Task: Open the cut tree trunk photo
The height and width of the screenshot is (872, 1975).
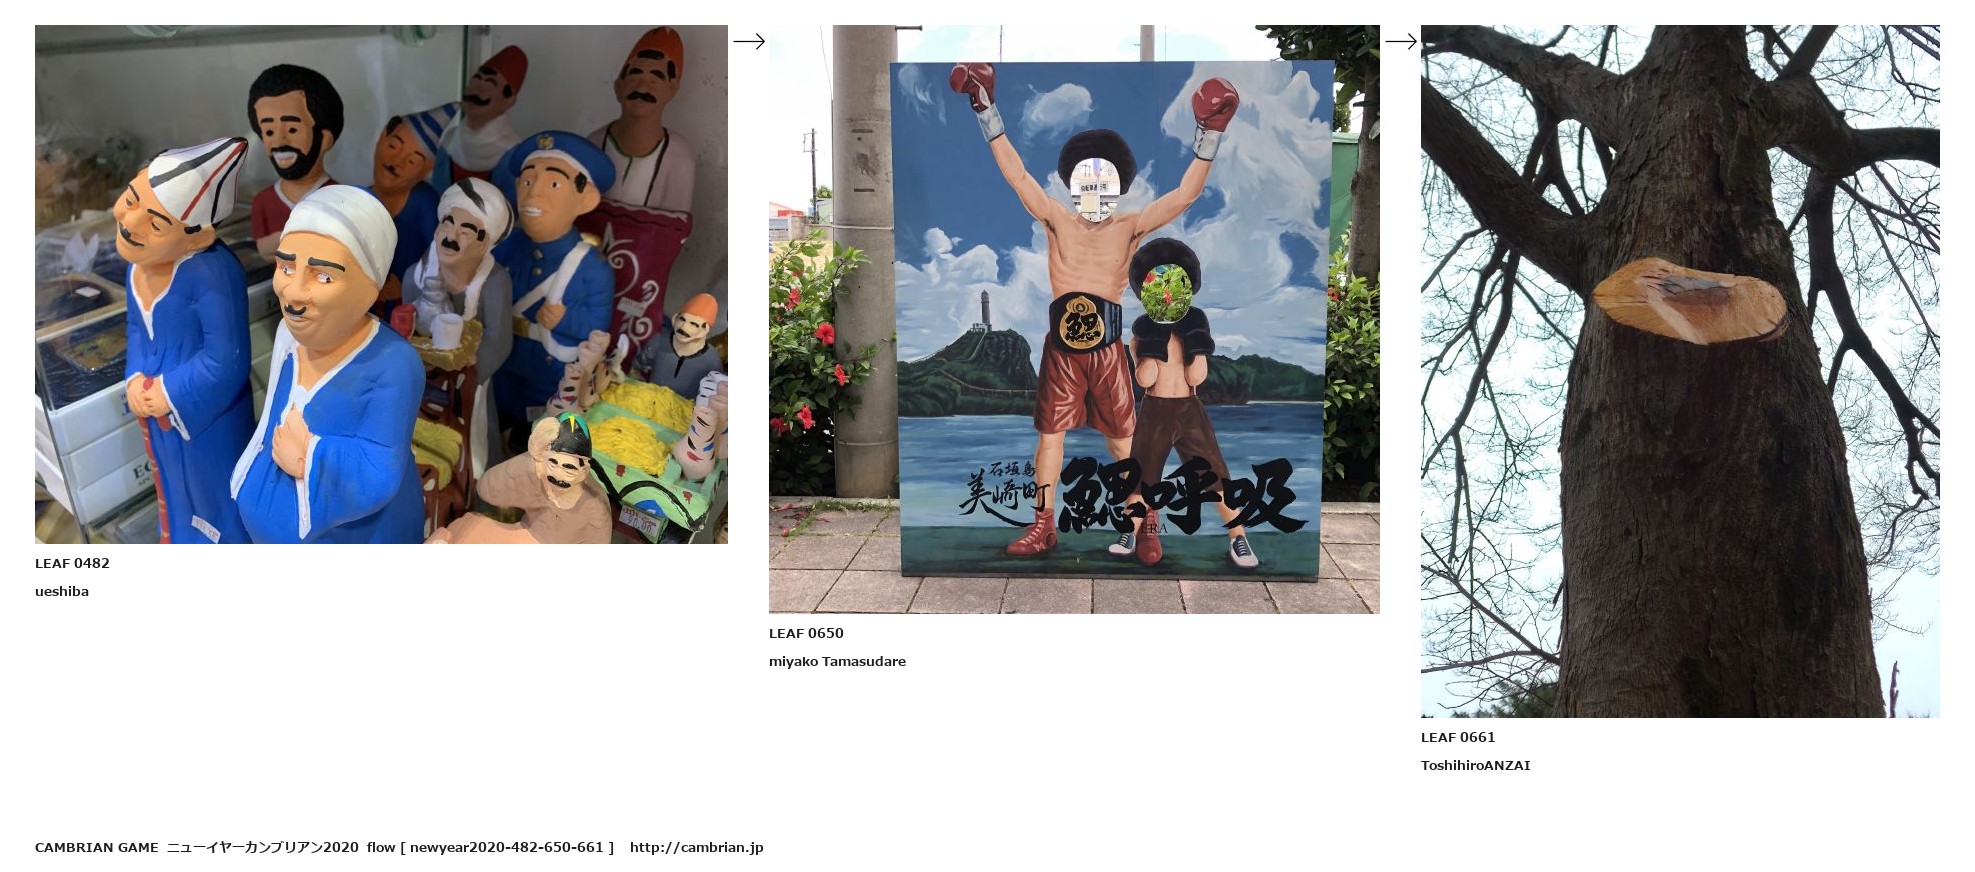Action: (1680, 371)
